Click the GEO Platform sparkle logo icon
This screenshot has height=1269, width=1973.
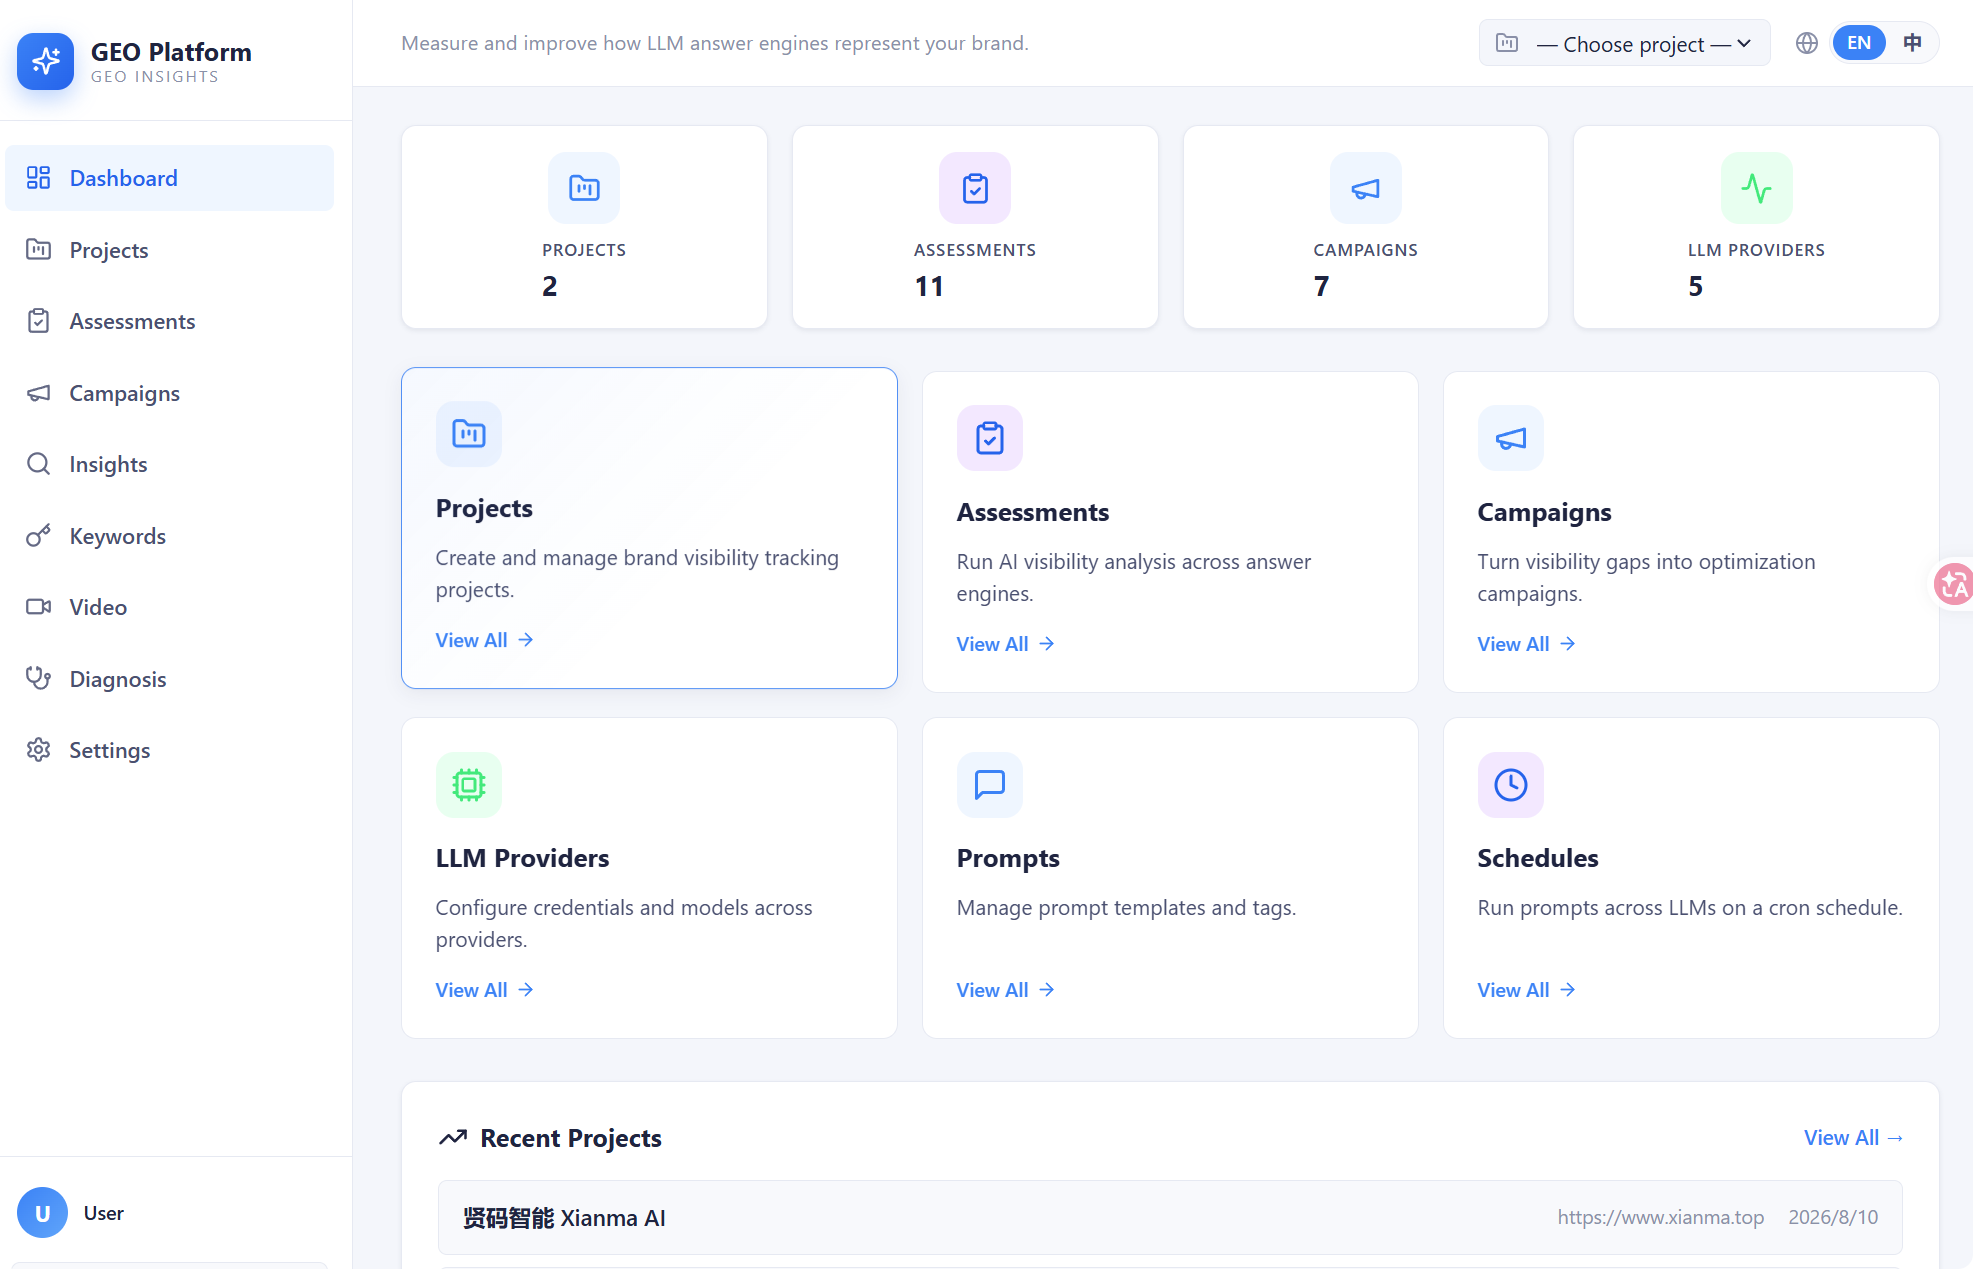tap(45, 61)
